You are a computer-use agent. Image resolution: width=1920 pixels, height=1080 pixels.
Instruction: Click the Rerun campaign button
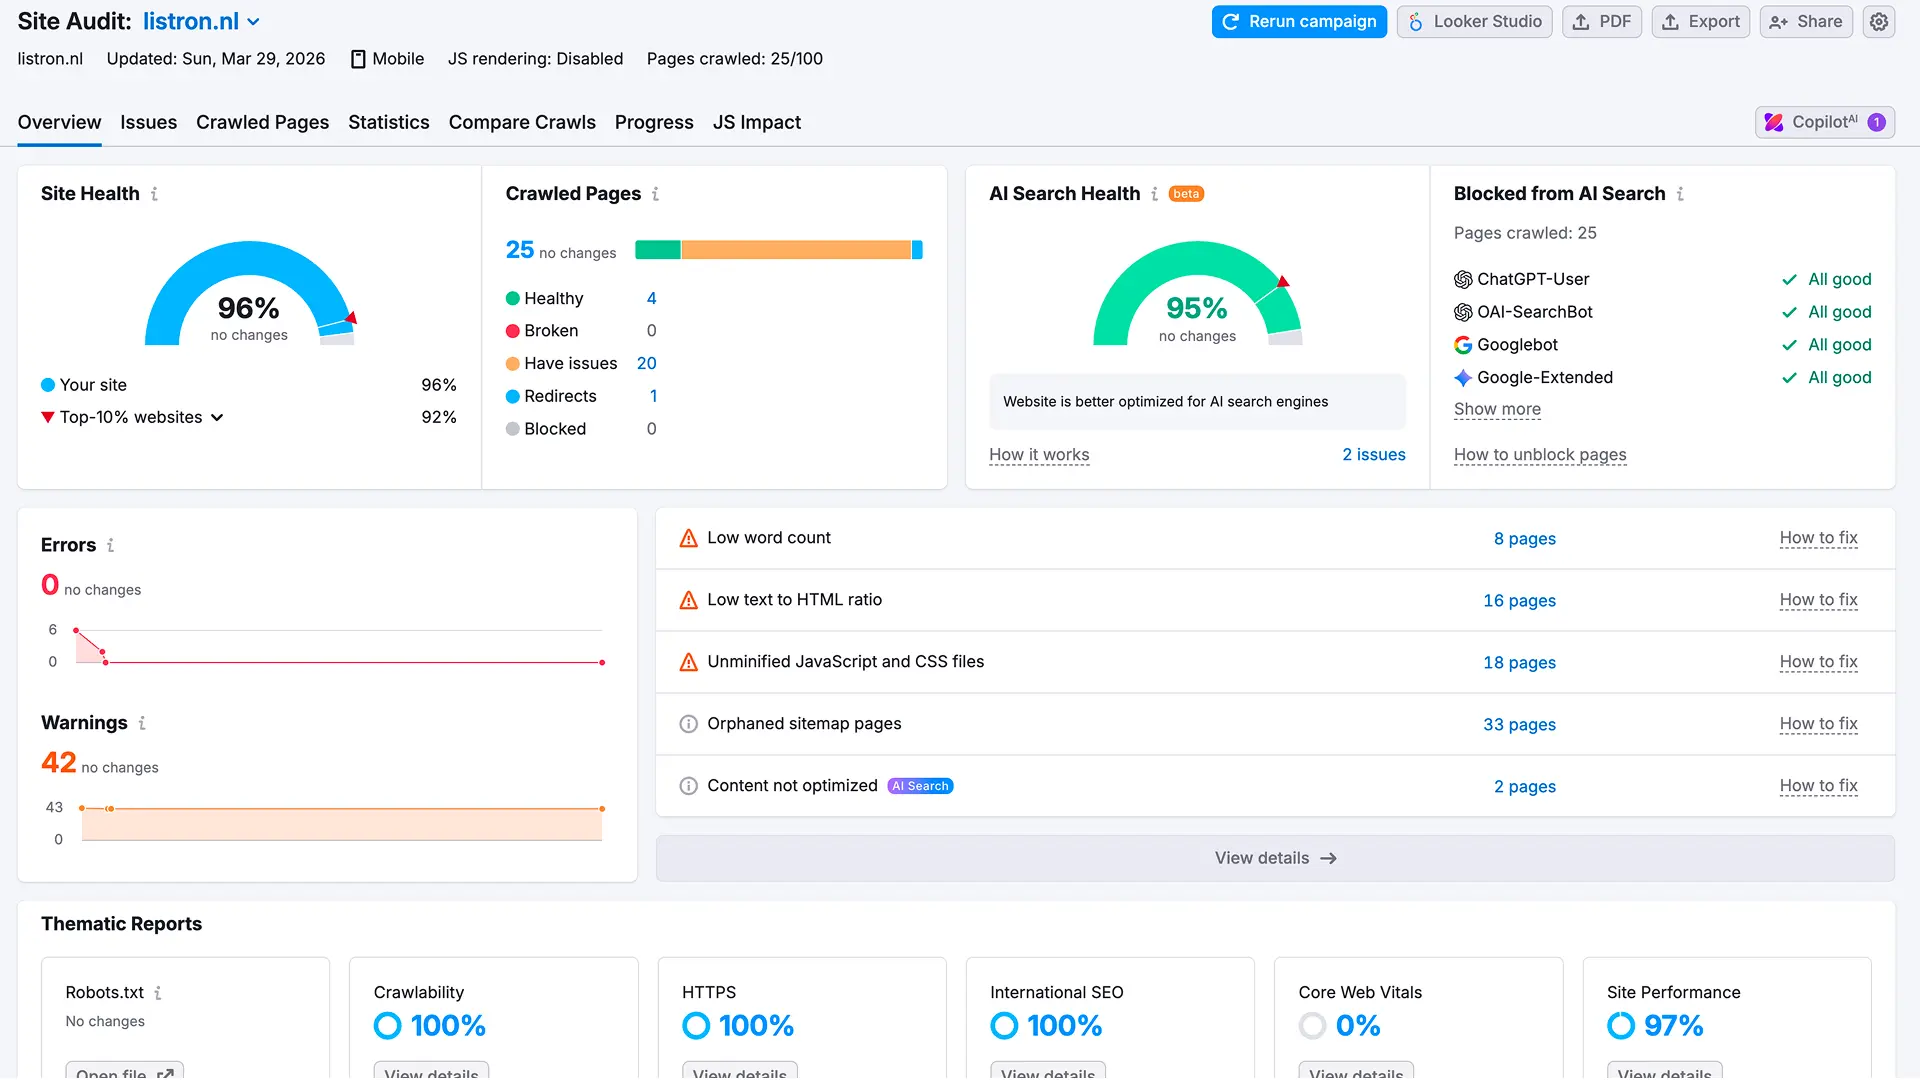point(1298,21)
